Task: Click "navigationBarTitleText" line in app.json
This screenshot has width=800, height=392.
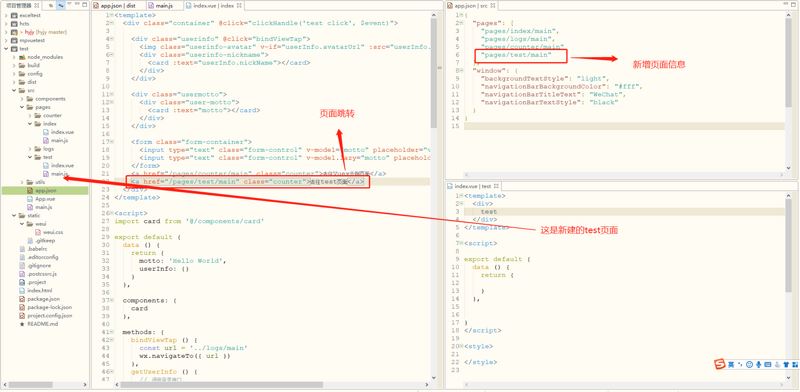Action: coord(553,94)
